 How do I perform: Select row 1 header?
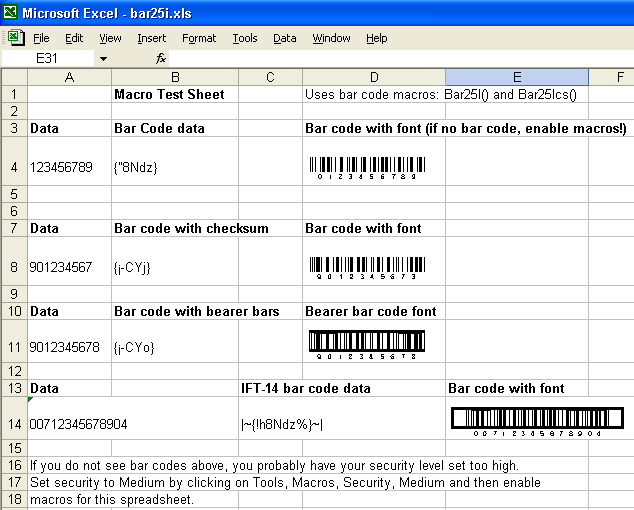tap(14, 94)
